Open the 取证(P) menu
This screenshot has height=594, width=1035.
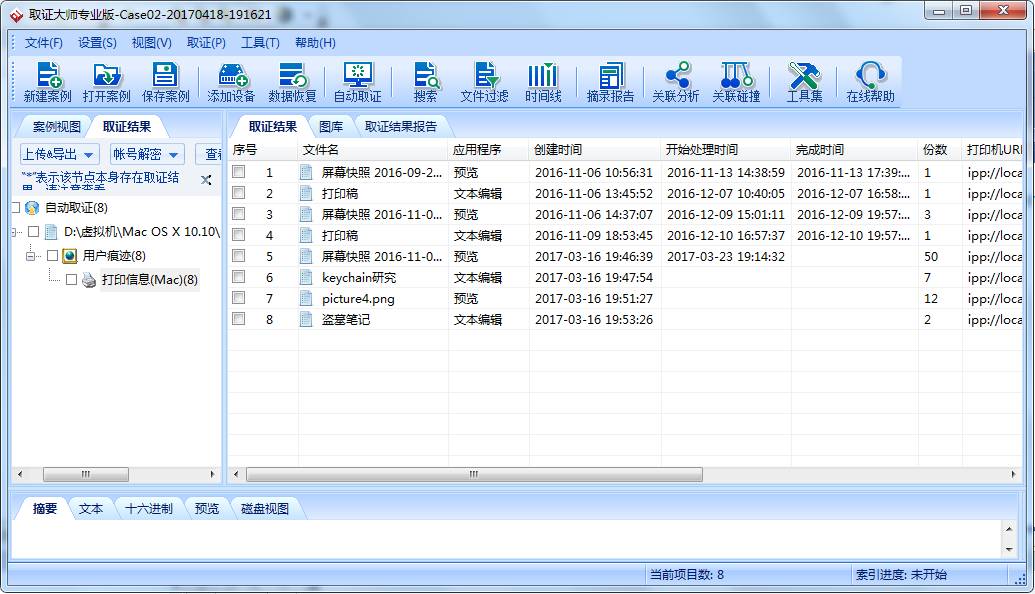coord(206,43)
